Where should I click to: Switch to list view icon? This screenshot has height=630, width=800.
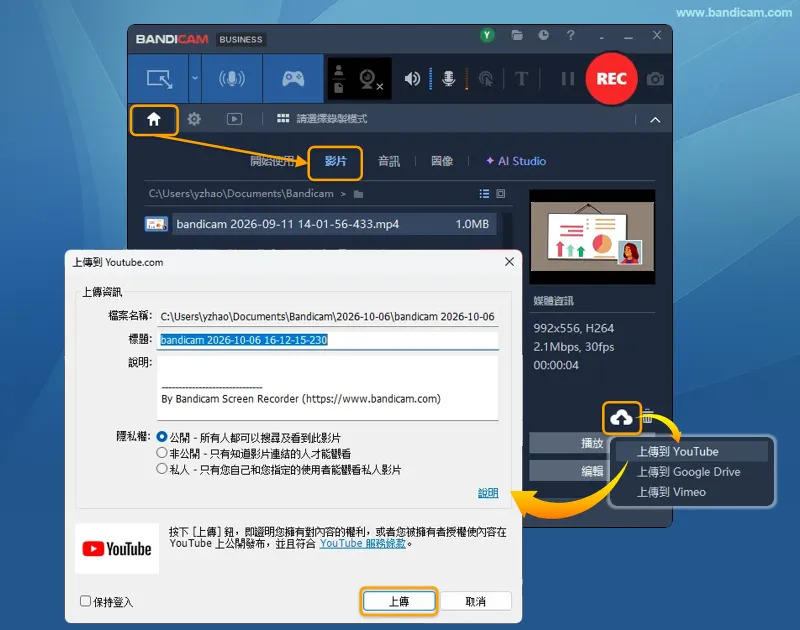click(x=484, y=194)
